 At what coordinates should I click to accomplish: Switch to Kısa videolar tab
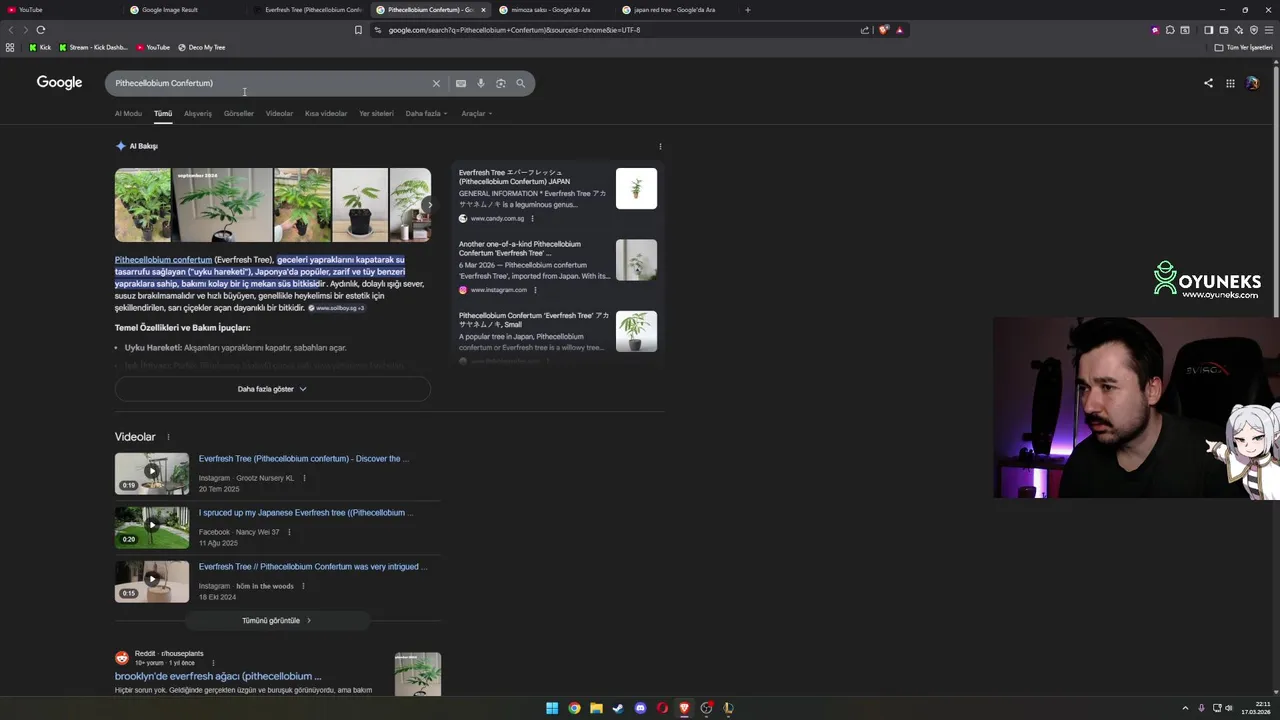(326, 113)
